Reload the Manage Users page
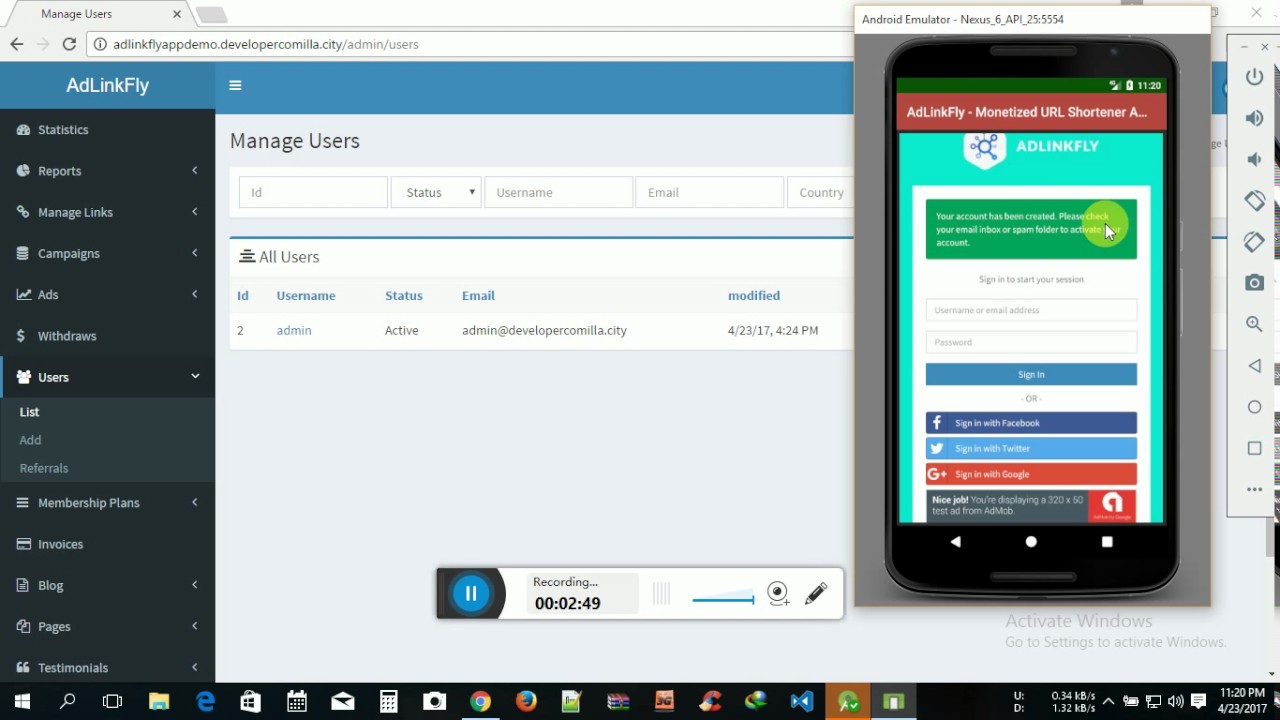The width and height of the screenshot is (1280, 720). point(69,44)
